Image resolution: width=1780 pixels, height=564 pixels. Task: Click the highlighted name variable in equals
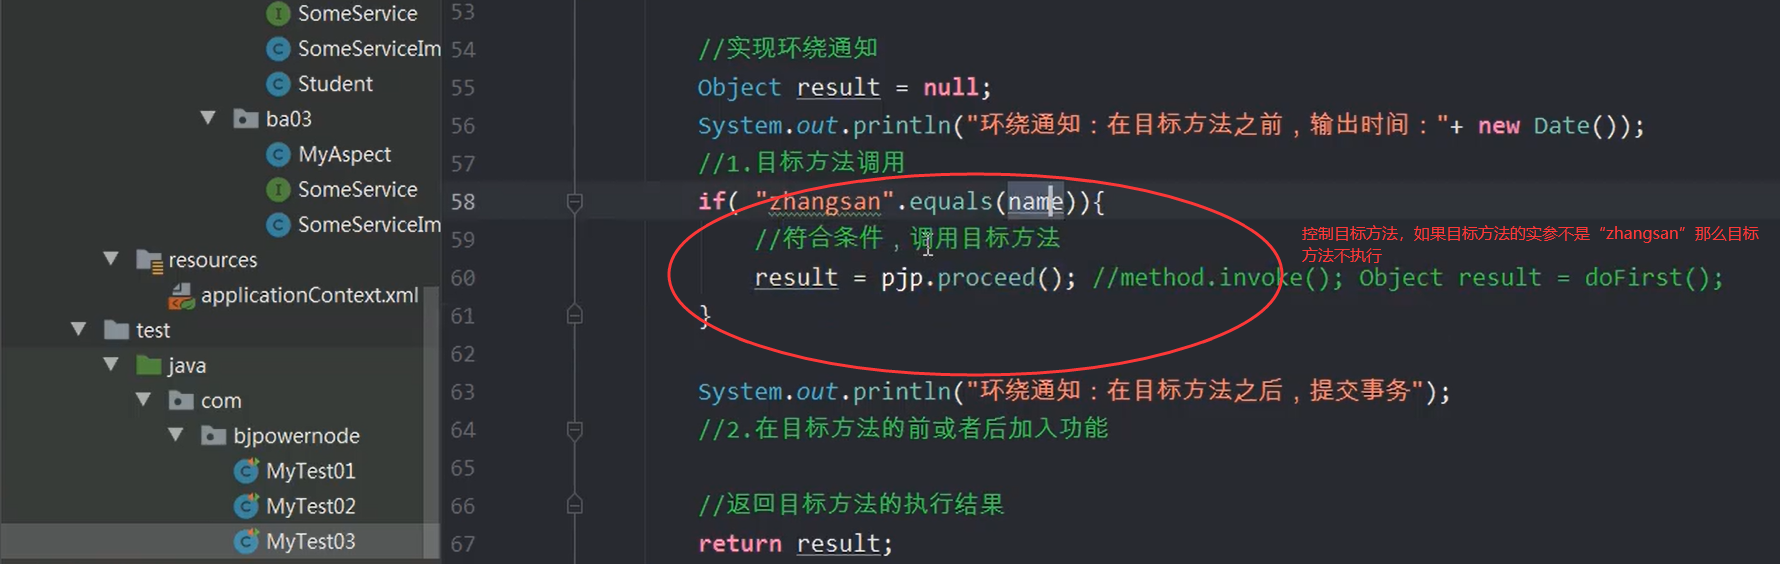1035,202
